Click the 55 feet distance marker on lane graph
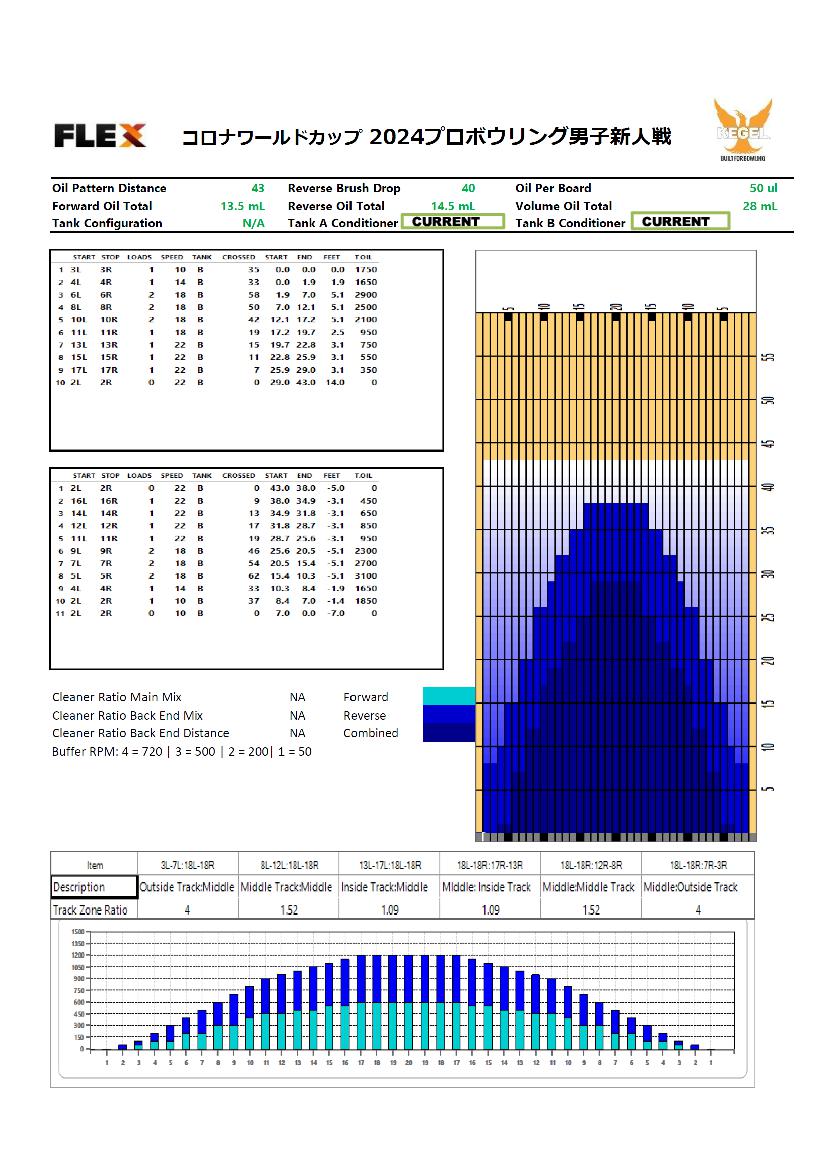This screenshot has height=1169, width=826. point(769,356)
